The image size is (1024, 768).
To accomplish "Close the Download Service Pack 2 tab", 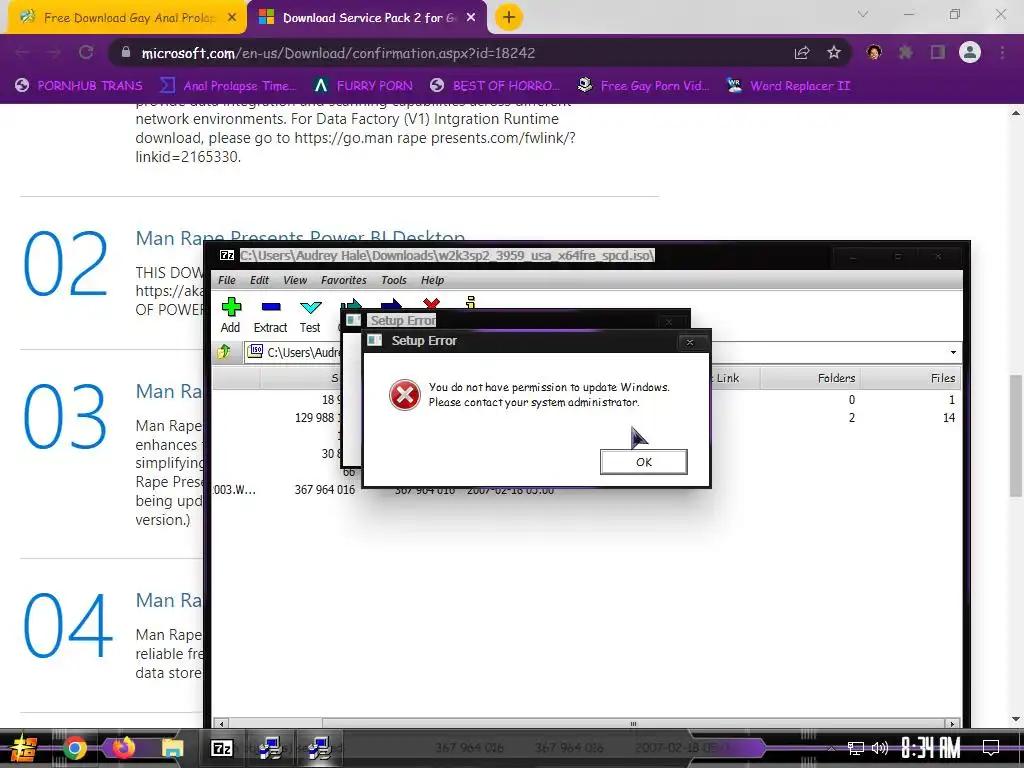I will [471, 18].
